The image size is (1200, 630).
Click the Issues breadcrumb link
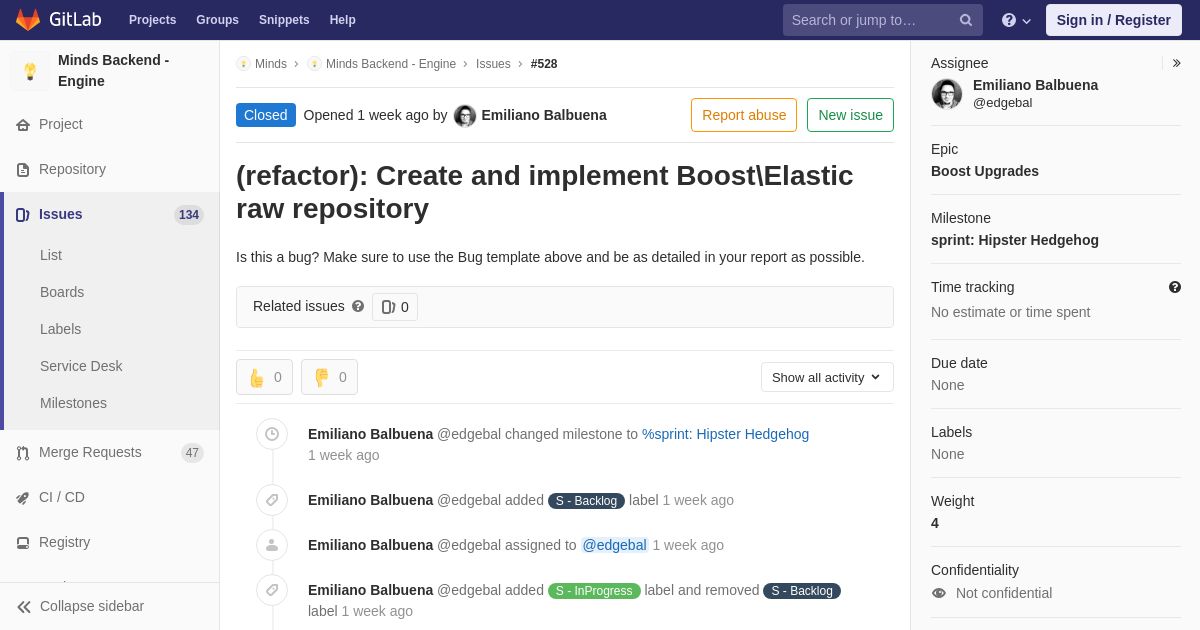tap(493, 64)
